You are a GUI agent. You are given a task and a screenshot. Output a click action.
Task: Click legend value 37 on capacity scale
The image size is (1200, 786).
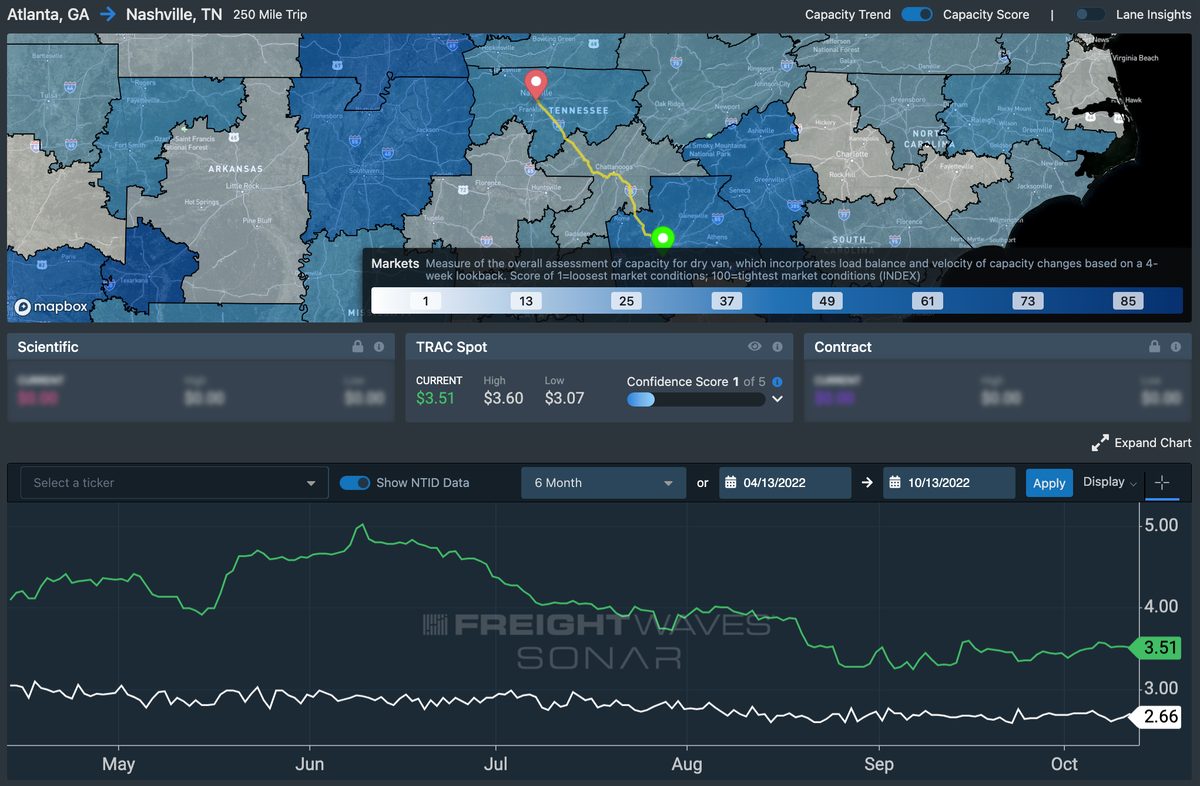pos(726,301)
